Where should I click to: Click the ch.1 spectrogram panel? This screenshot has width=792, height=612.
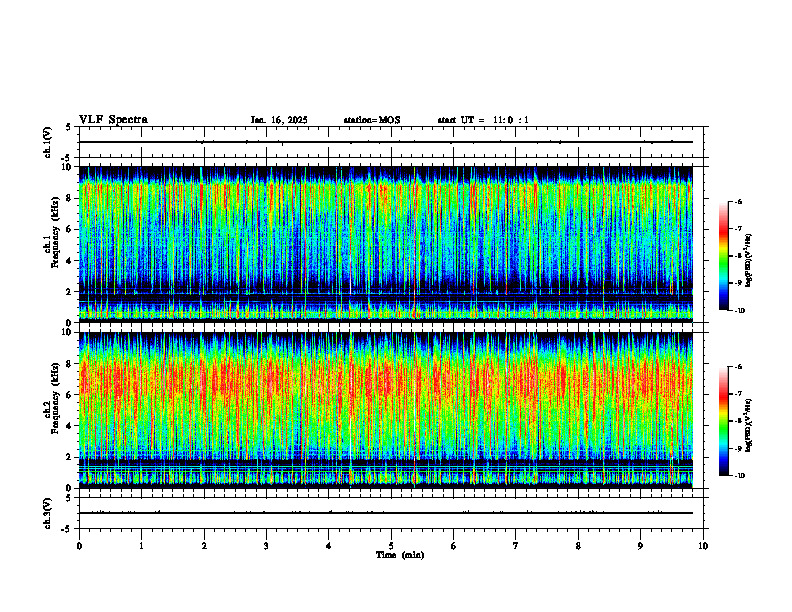pos(386,244)
